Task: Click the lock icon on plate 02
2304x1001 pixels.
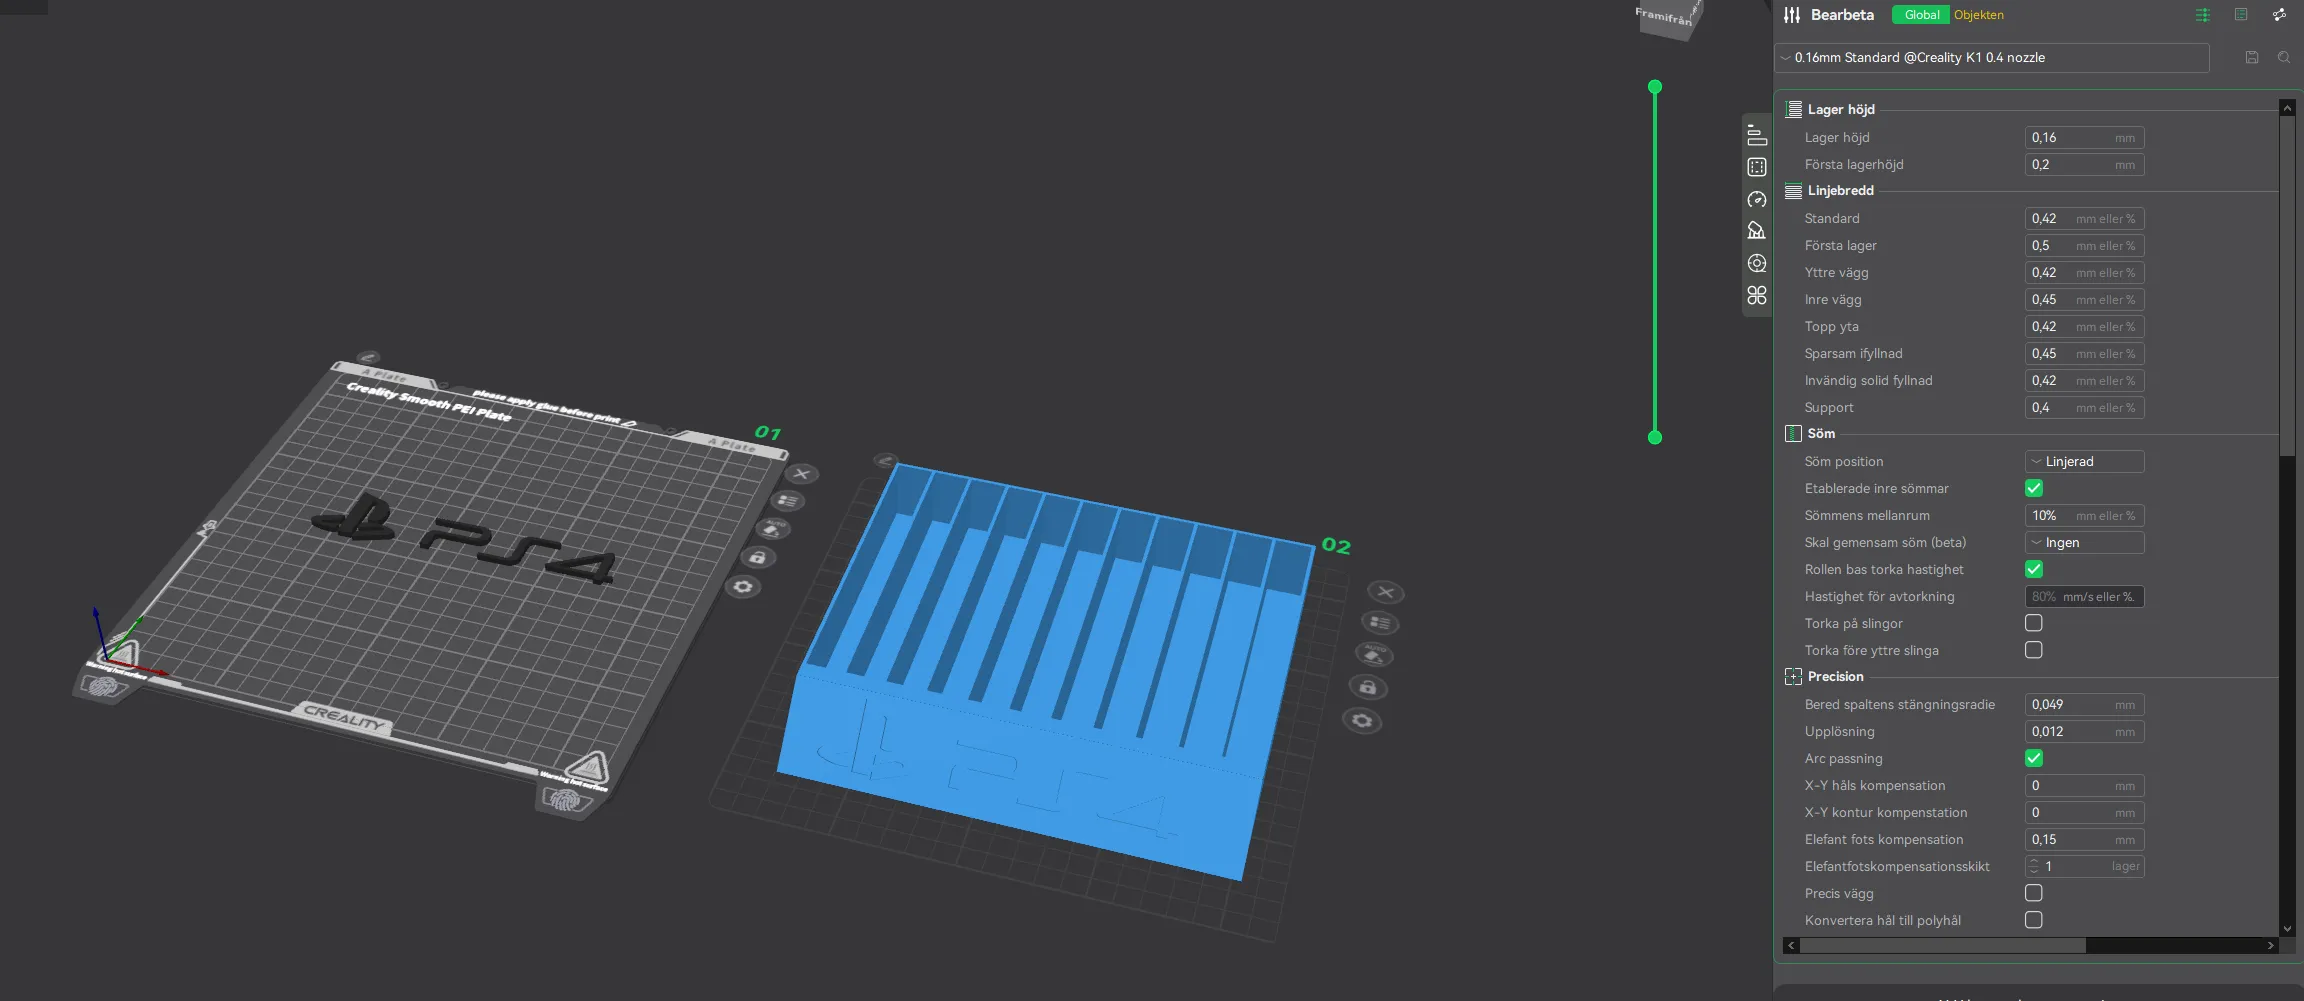Action: coord(1367,687)
